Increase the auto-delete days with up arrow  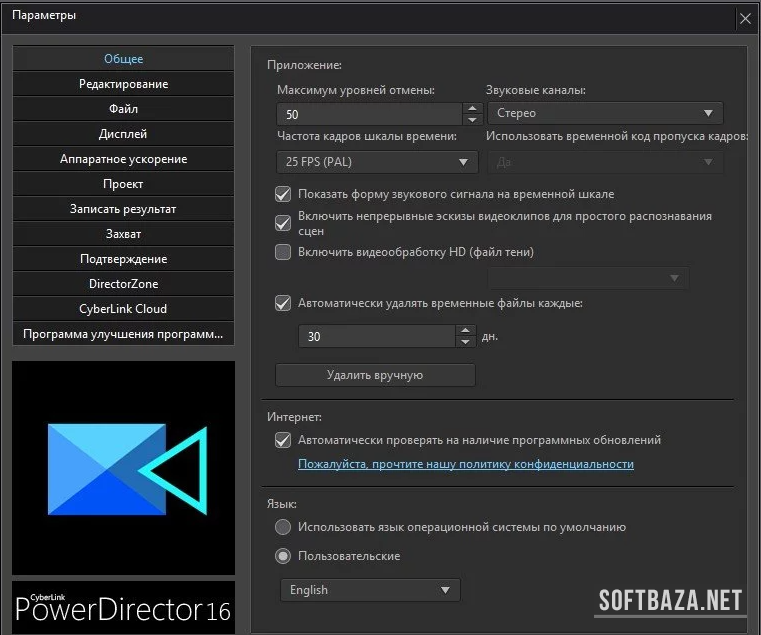[x=464, y=331]
